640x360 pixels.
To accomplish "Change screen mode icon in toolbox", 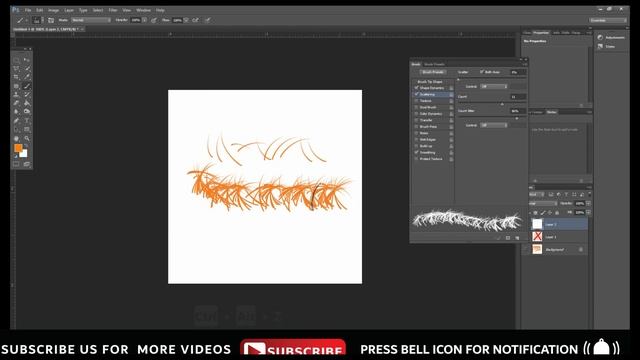I will [x=27, y=164].
